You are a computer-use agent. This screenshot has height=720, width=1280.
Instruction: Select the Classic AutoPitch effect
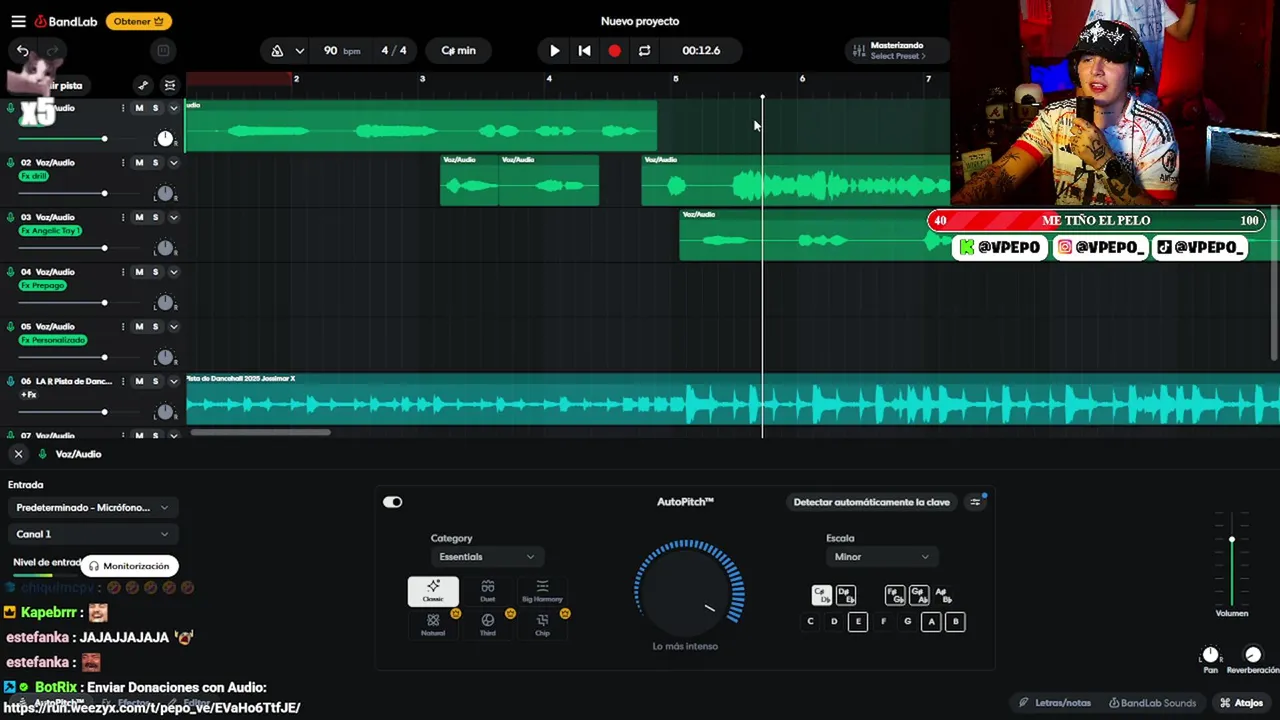click(x=433, y=591)
